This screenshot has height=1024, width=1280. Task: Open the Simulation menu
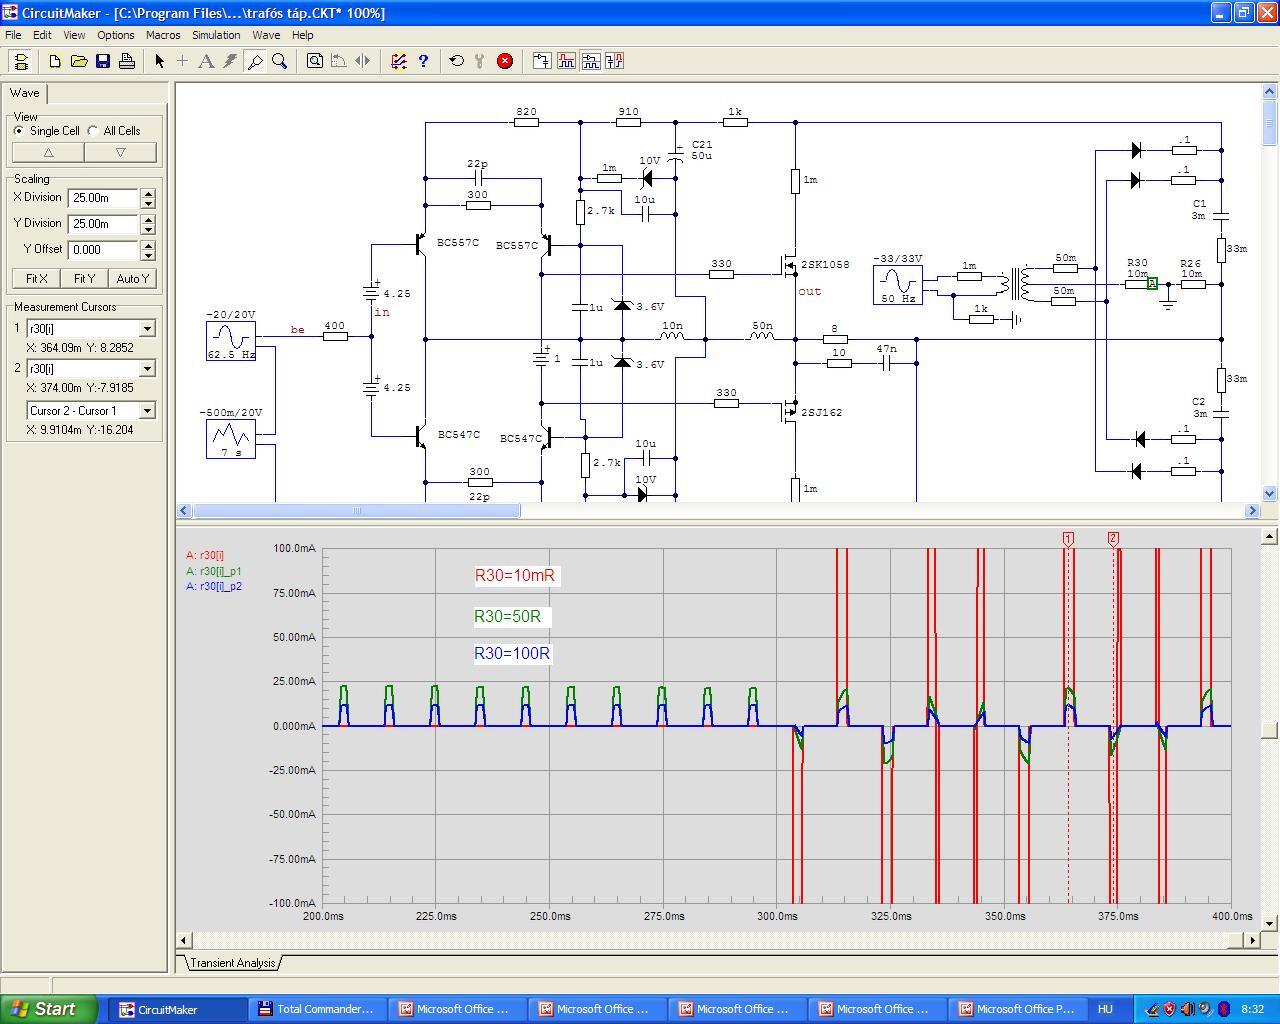(x=216, y=35)
